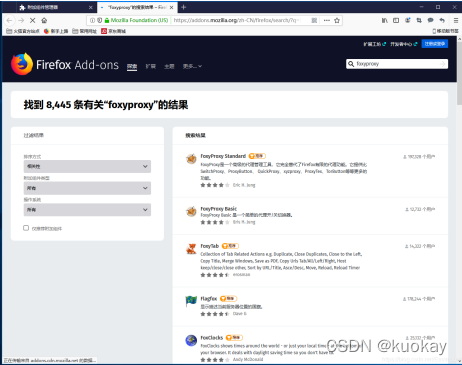Click the Flagfox flag icon
Screen dimensions: 462x365
(x=191, y=301)
